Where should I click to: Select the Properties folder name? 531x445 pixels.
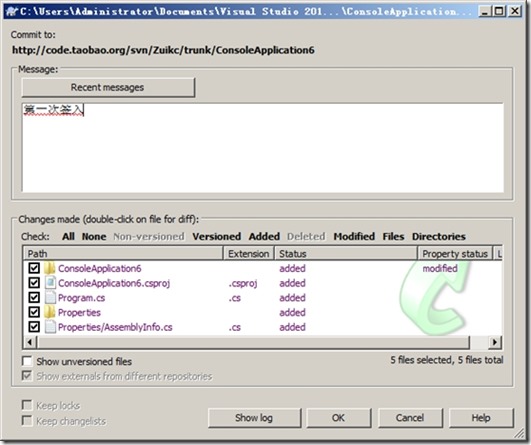pyautogui.click(x=79, y=312)
